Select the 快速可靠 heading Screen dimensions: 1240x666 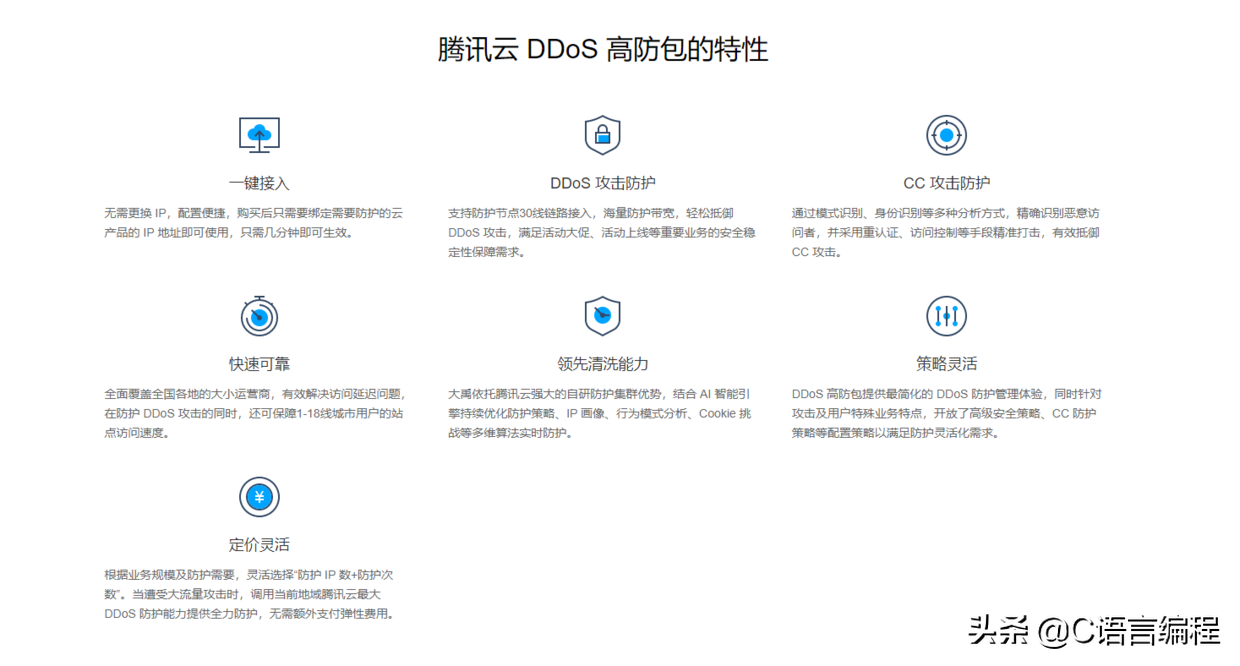[x=259, y=364]
